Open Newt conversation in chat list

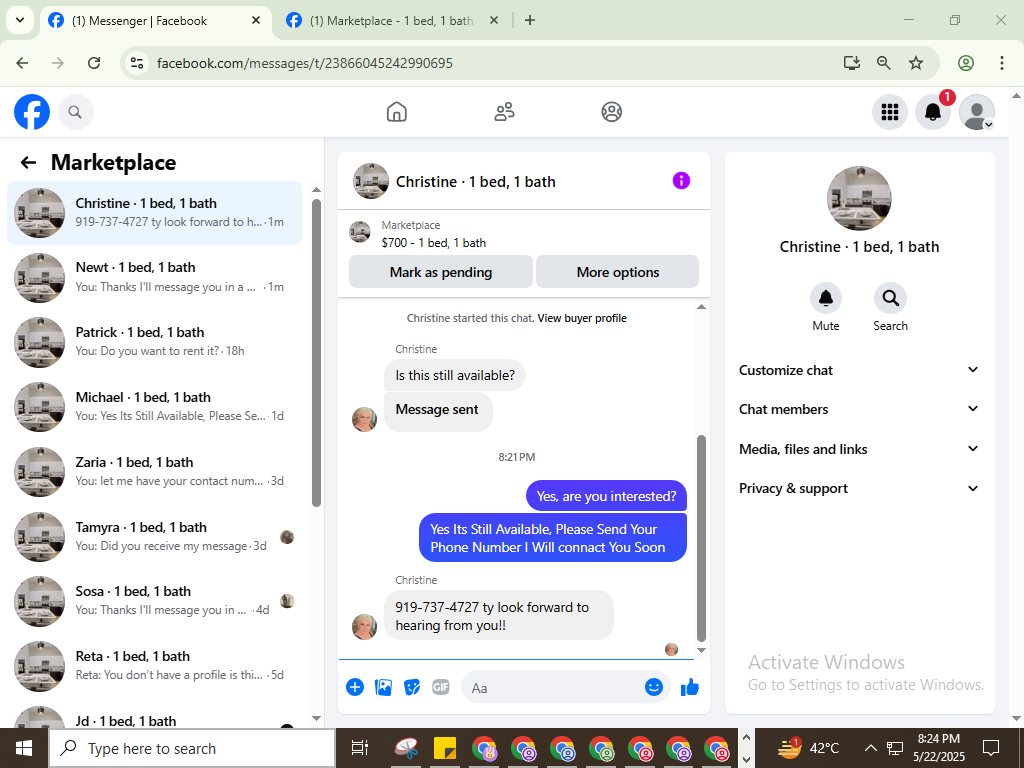(155, 278)
